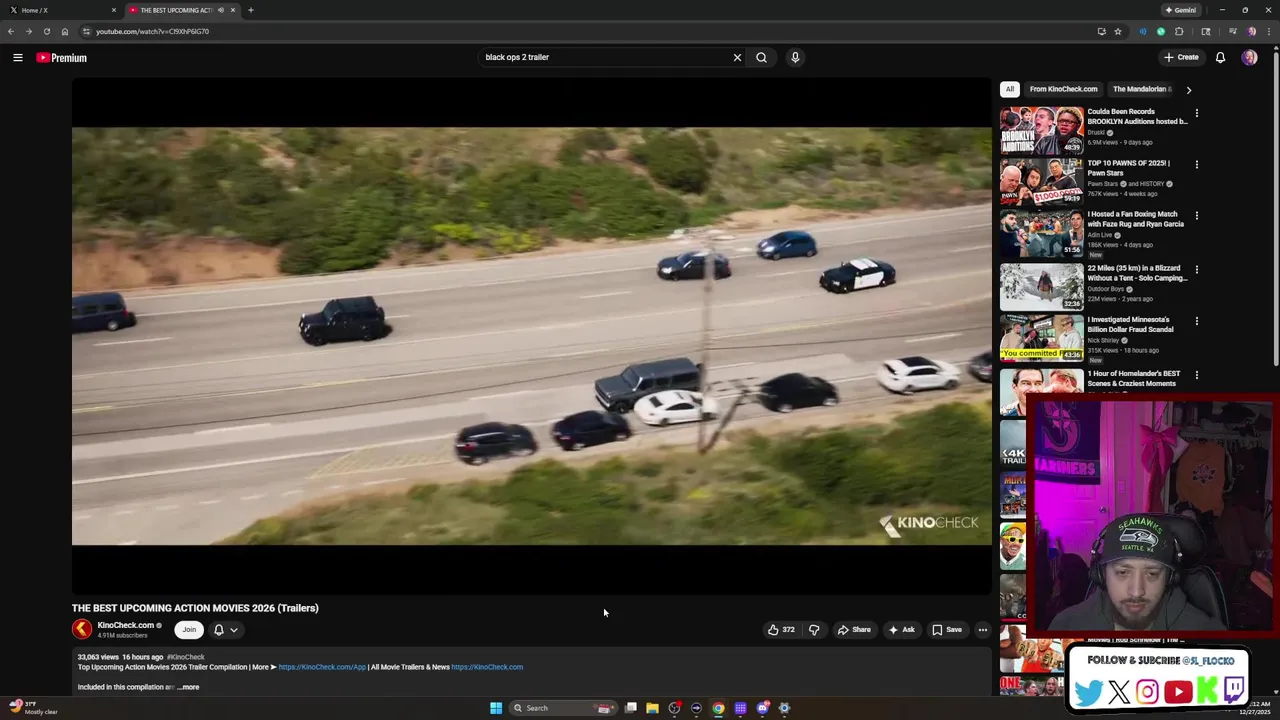The width and height of the screenshot is (1280, 720).
Task: Click the Ask button
Action: point(901,630)
